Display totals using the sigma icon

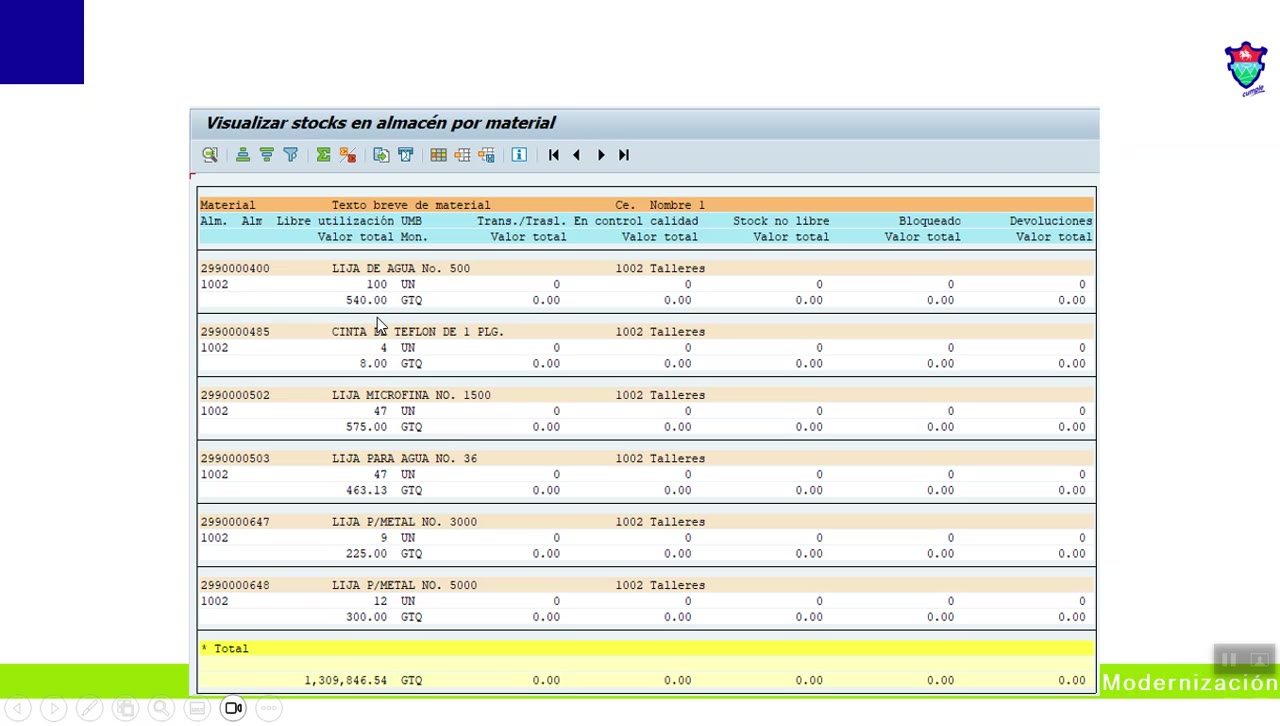(323, 154)
